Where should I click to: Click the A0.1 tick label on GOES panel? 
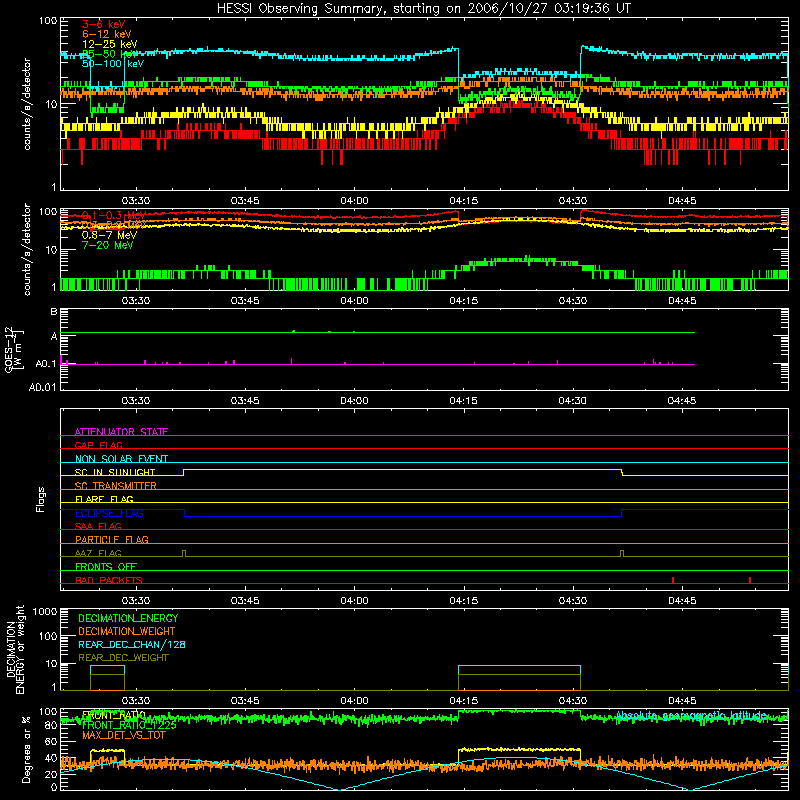pyautogui.click(x=46, y=364)
